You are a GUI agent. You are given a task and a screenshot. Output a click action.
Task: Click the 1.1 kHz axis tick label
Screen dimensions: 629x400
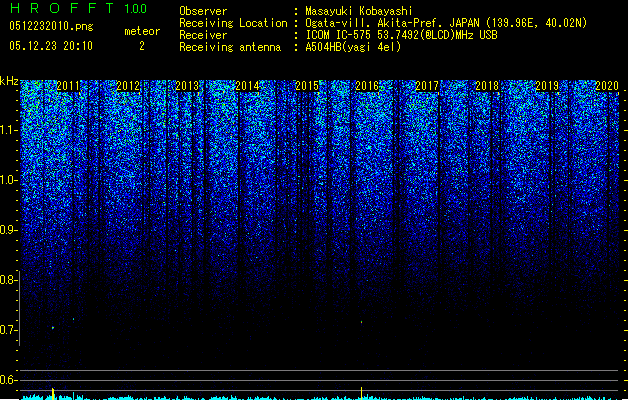9,130
